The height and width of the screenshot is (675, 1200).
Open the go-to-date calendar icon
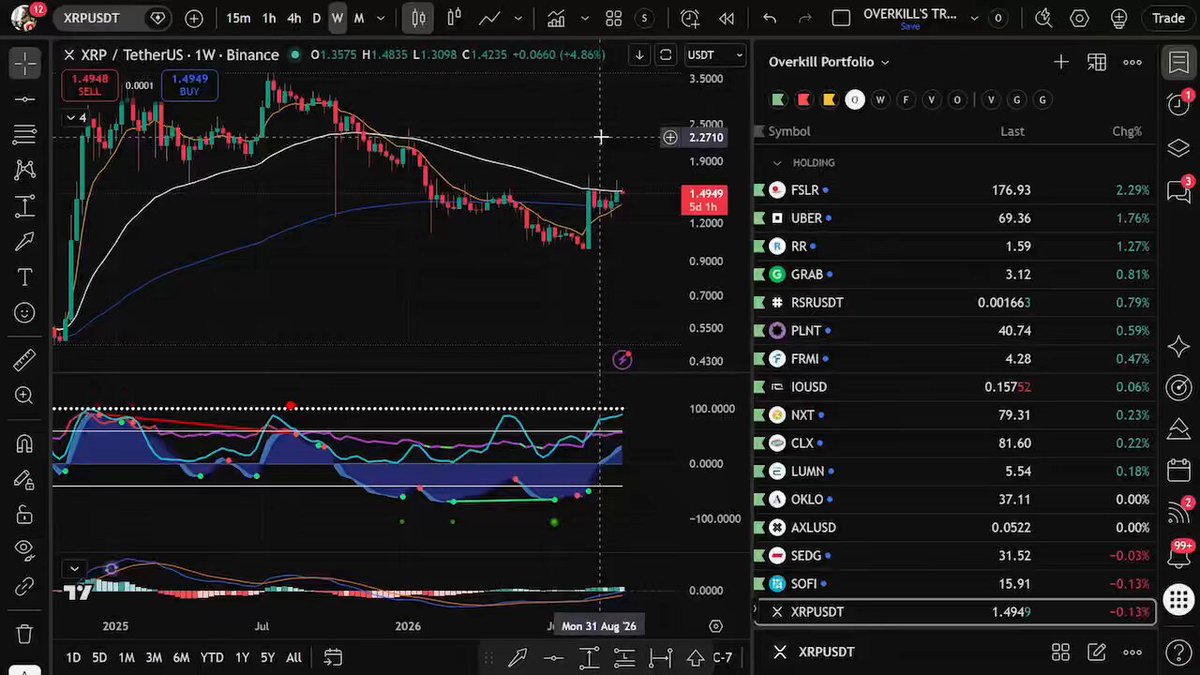point(333,657)
